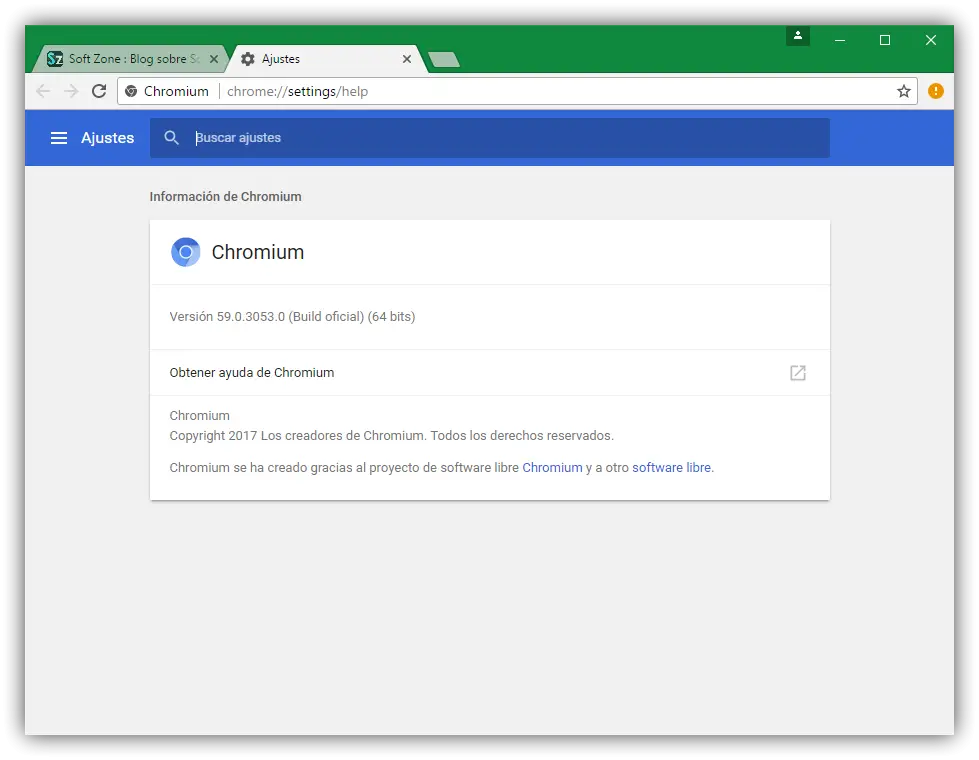
Task: Click the Chromium title in the card
Action: coord(258,252)
